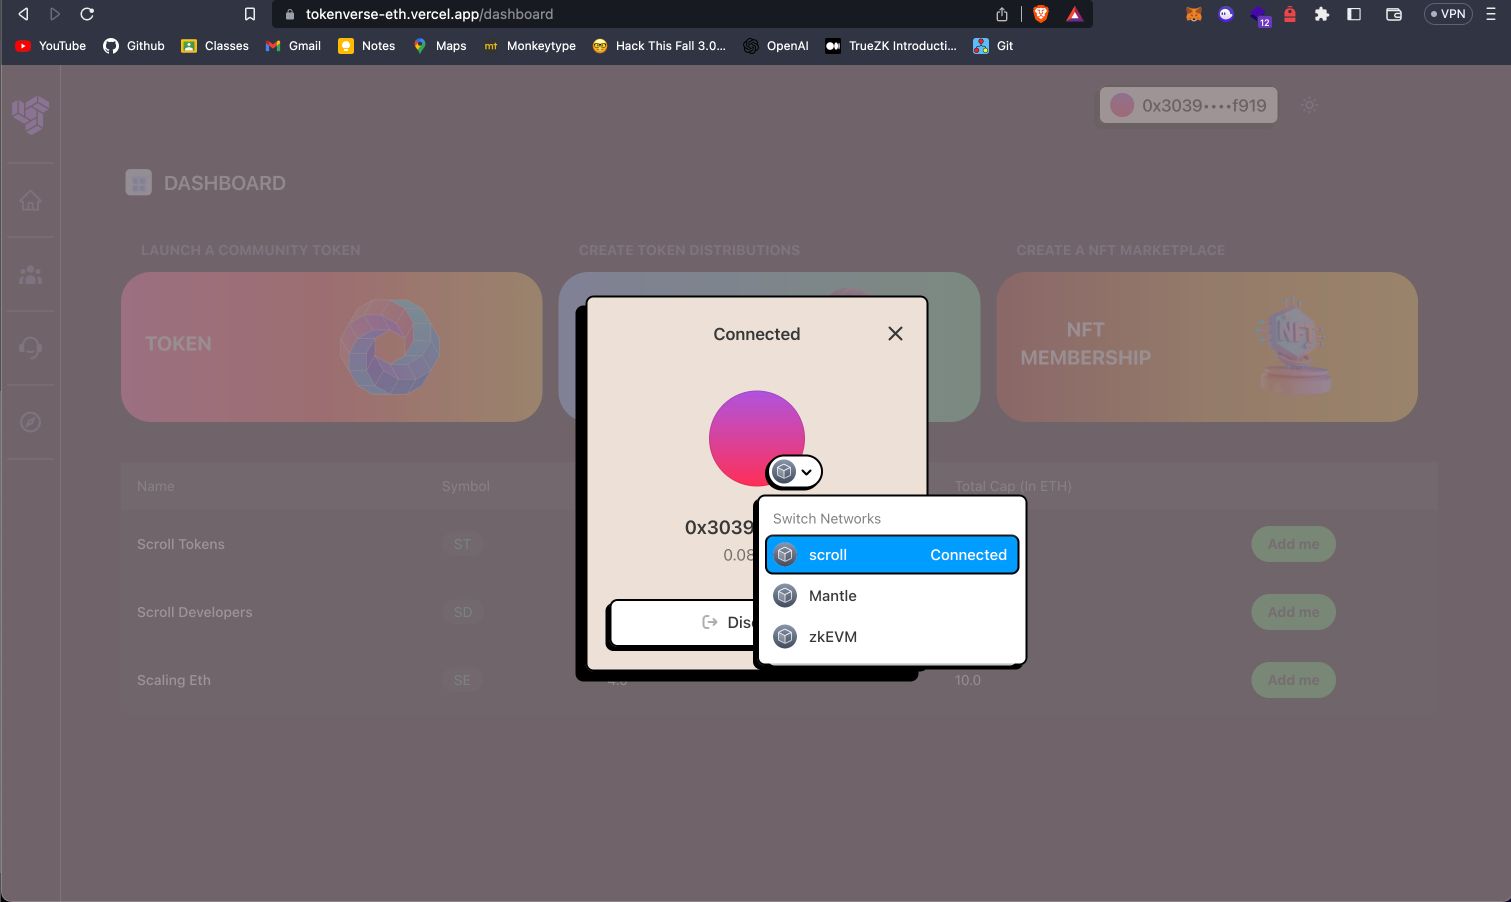Image resolution: width=1511 pixels, height=902 pixels.
Task: Click Brave Rewards triangle icon
Action: pyautogui.click(x=1074, y=14)
